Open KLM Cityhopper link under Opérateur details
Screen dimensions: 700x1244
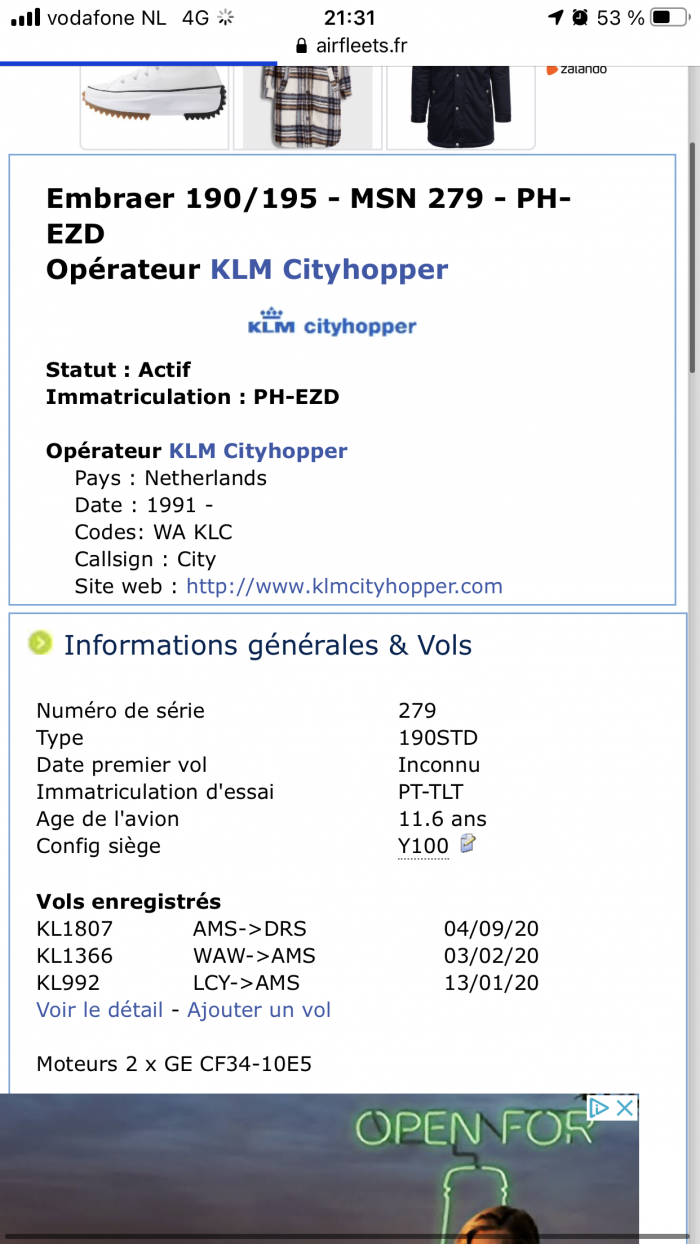[258, 451]
